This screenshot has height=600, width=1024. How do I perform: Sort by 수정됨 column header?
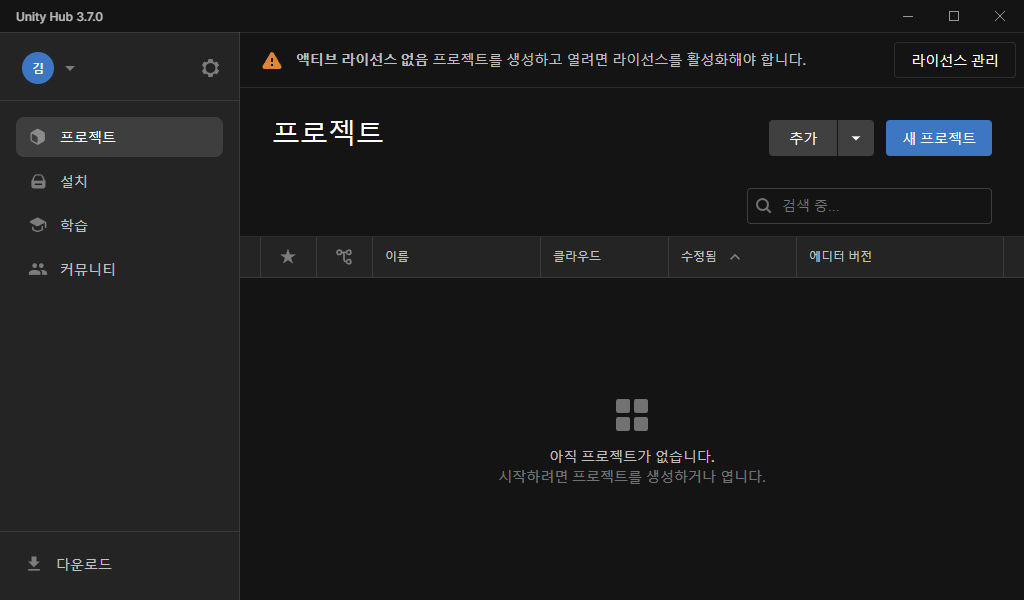(732, 257)
